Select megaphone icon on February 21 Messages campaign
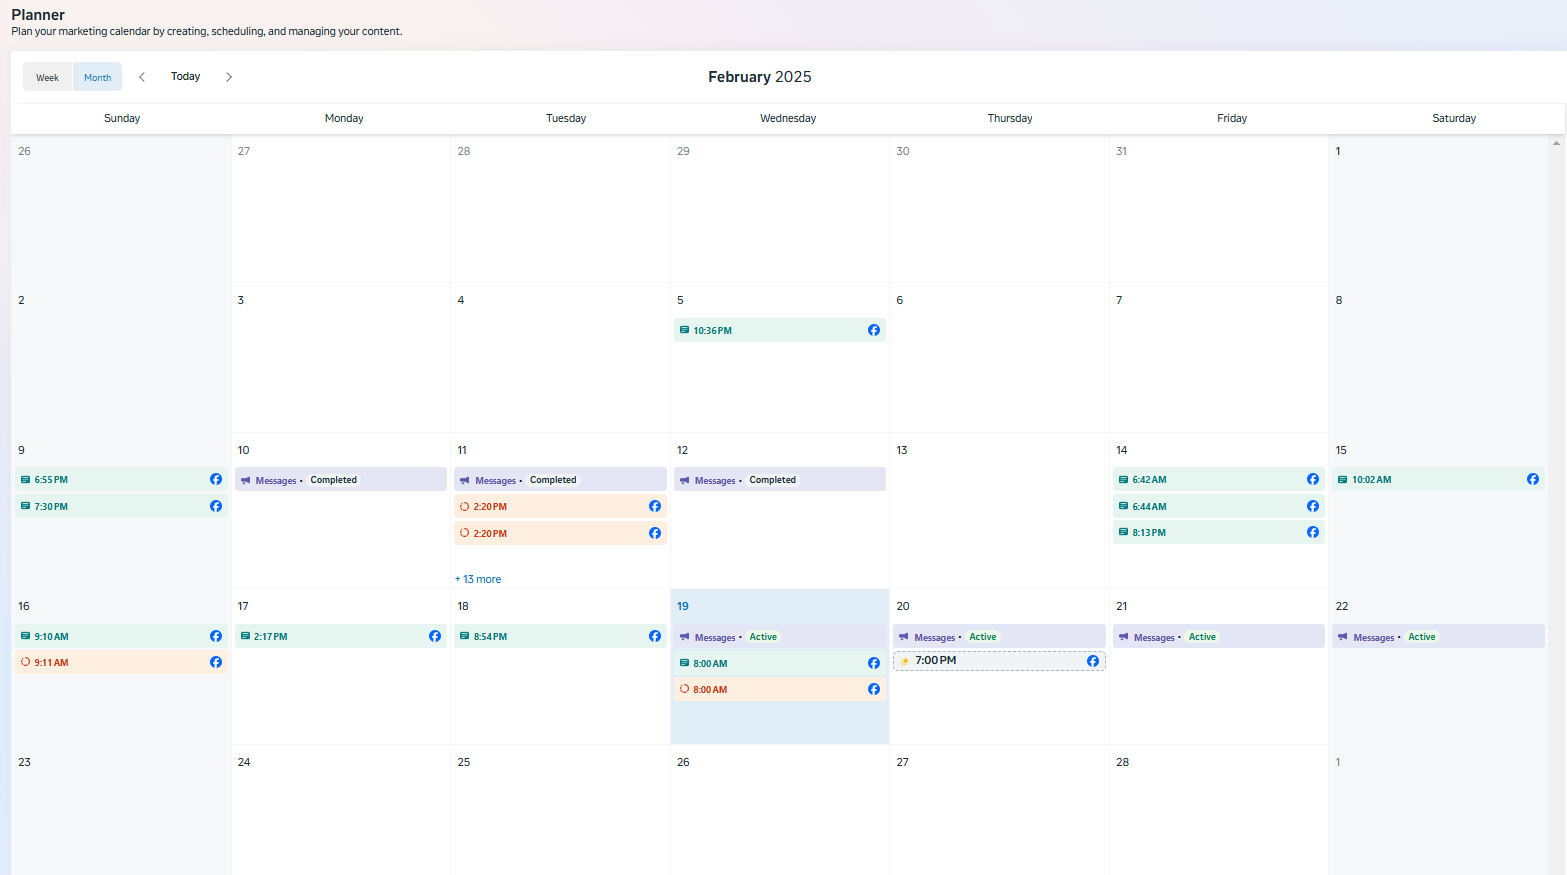1567x875 pixels. pyautogui.click(x=1124, y=637)
